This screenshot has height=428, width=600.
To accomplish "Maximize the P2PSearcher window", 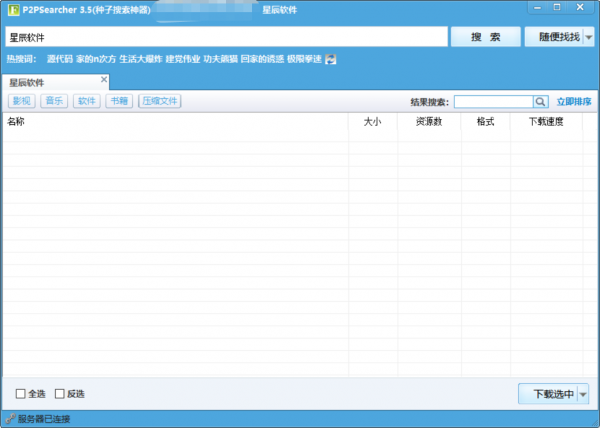I will [x=557, y=7].
